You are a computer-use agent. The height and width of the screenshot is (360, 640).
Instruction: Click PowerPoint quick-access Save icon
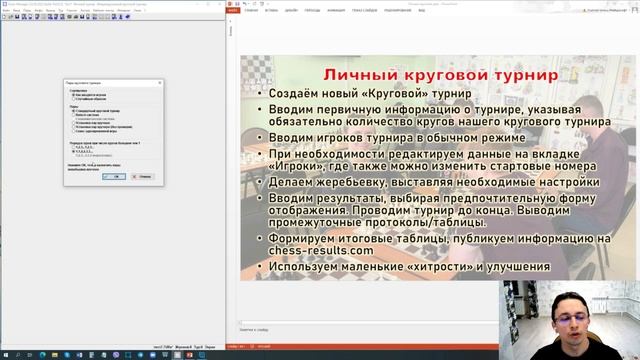(x=237, y=4)
